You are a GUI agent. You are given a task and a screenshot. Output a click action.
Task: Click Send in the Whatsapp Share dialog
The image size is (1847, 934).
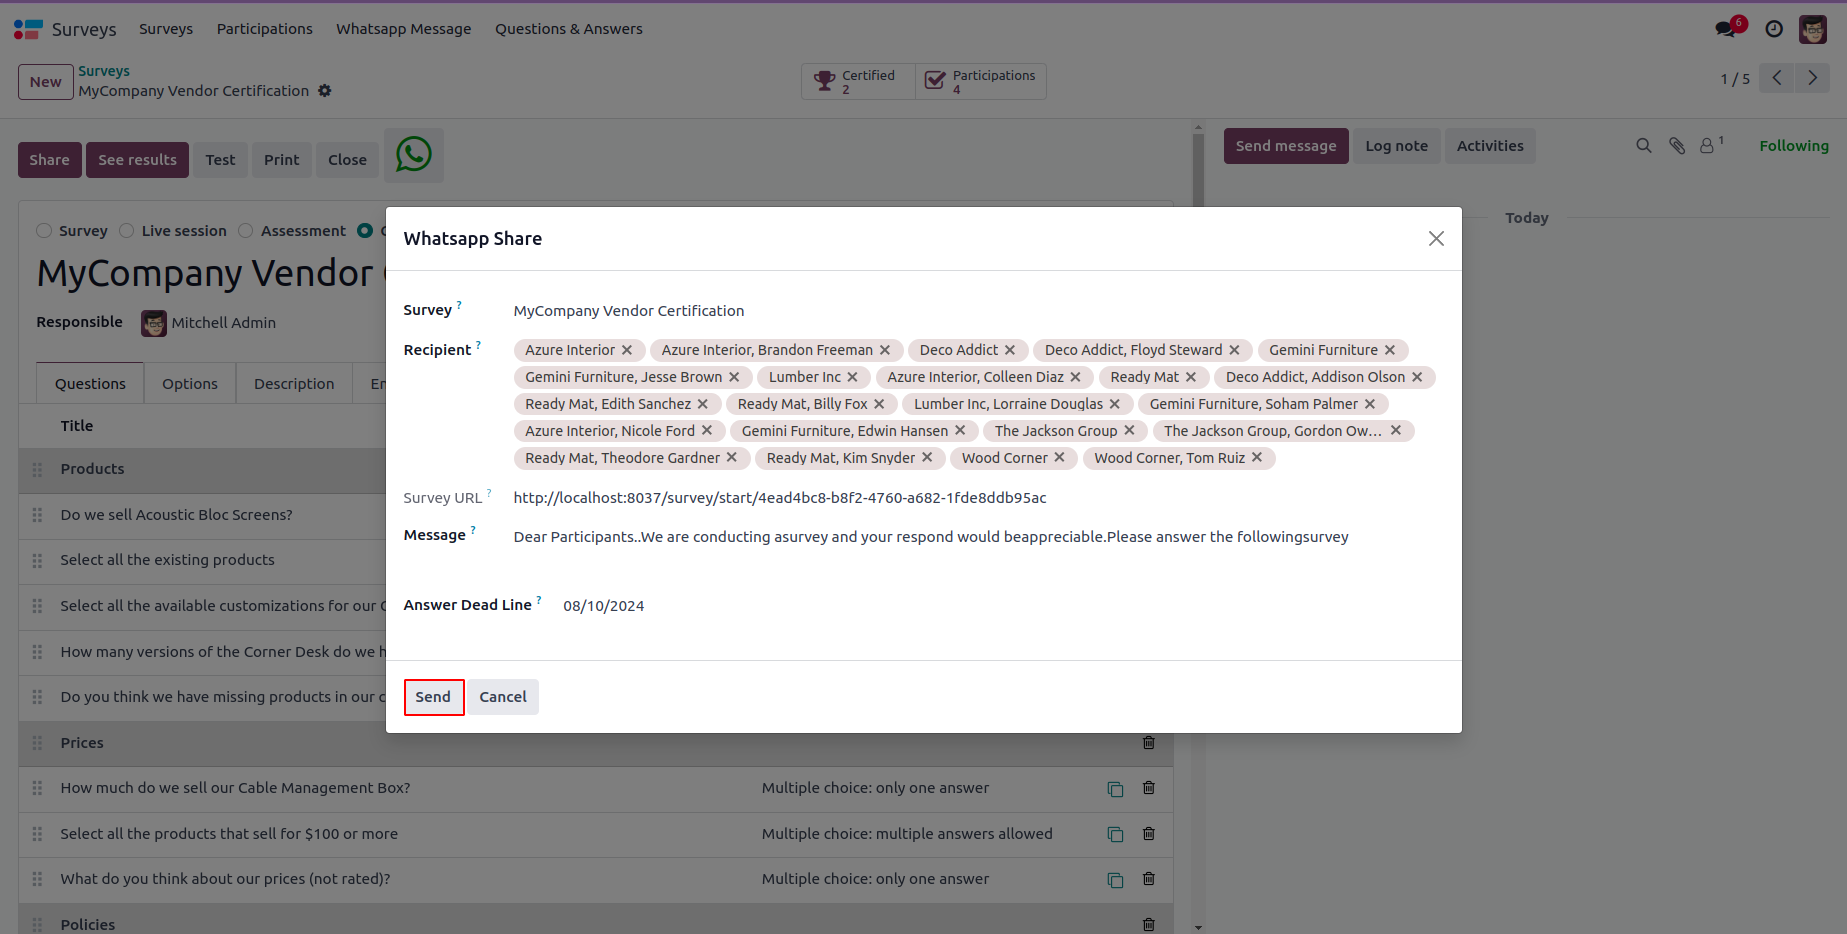click(x=433, y=697)
